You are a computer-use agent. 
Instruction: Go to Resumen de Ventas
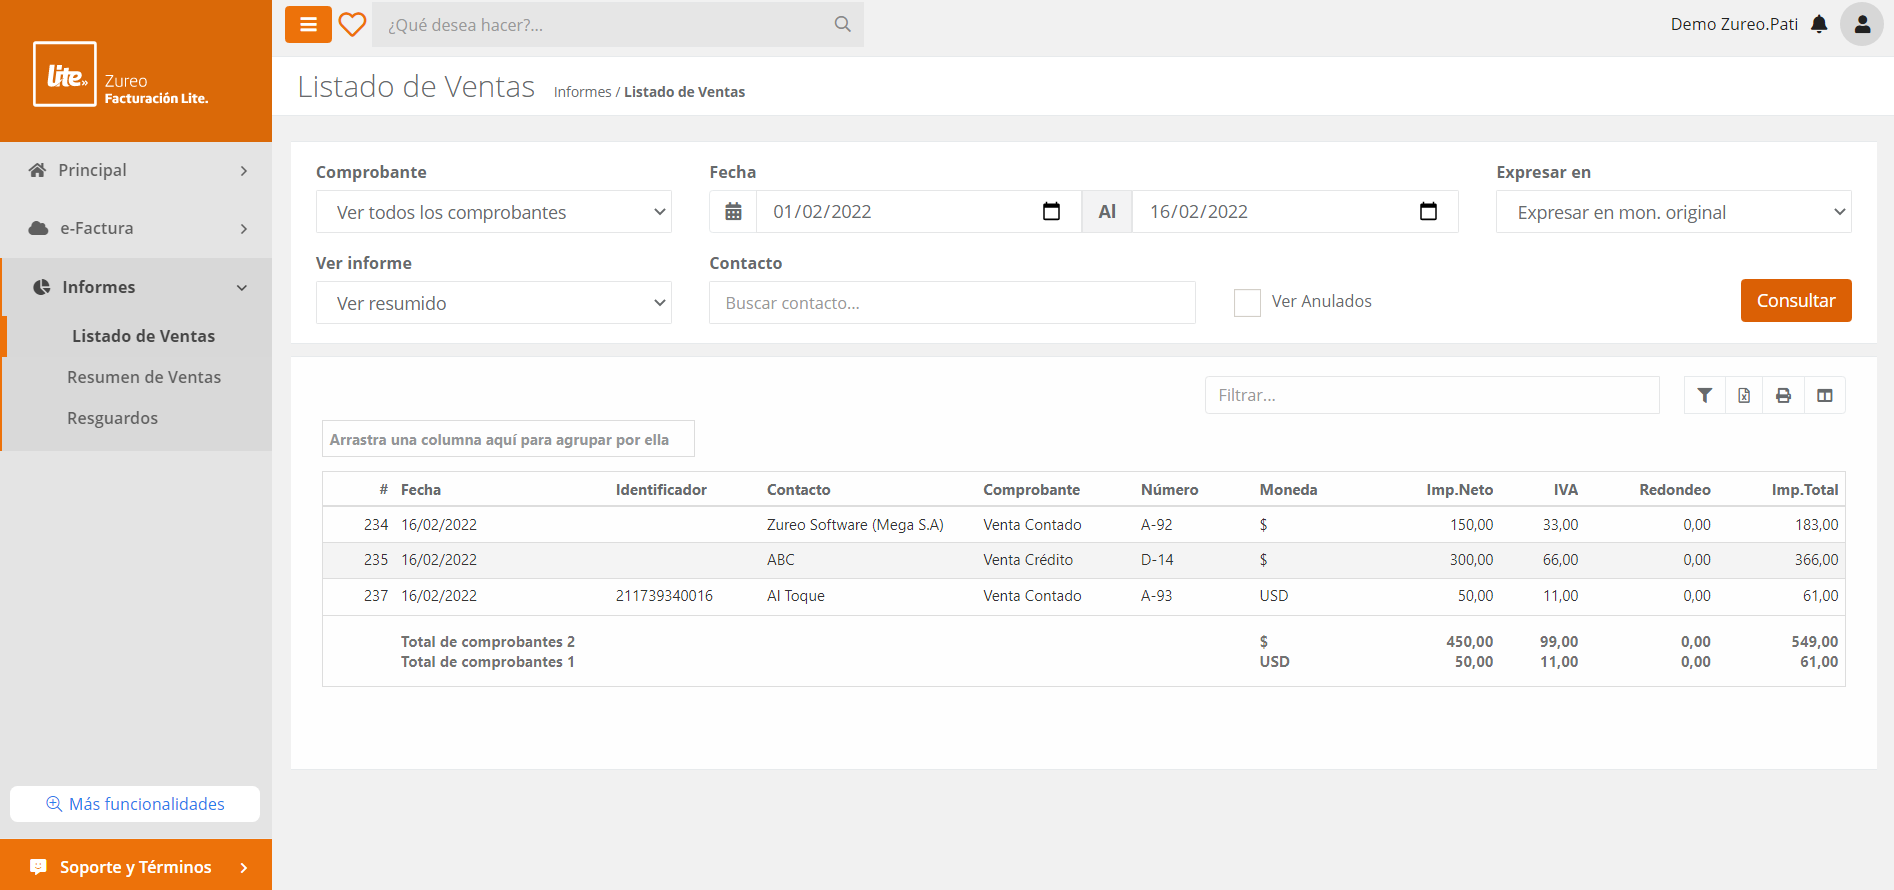[x=144, y=377]
